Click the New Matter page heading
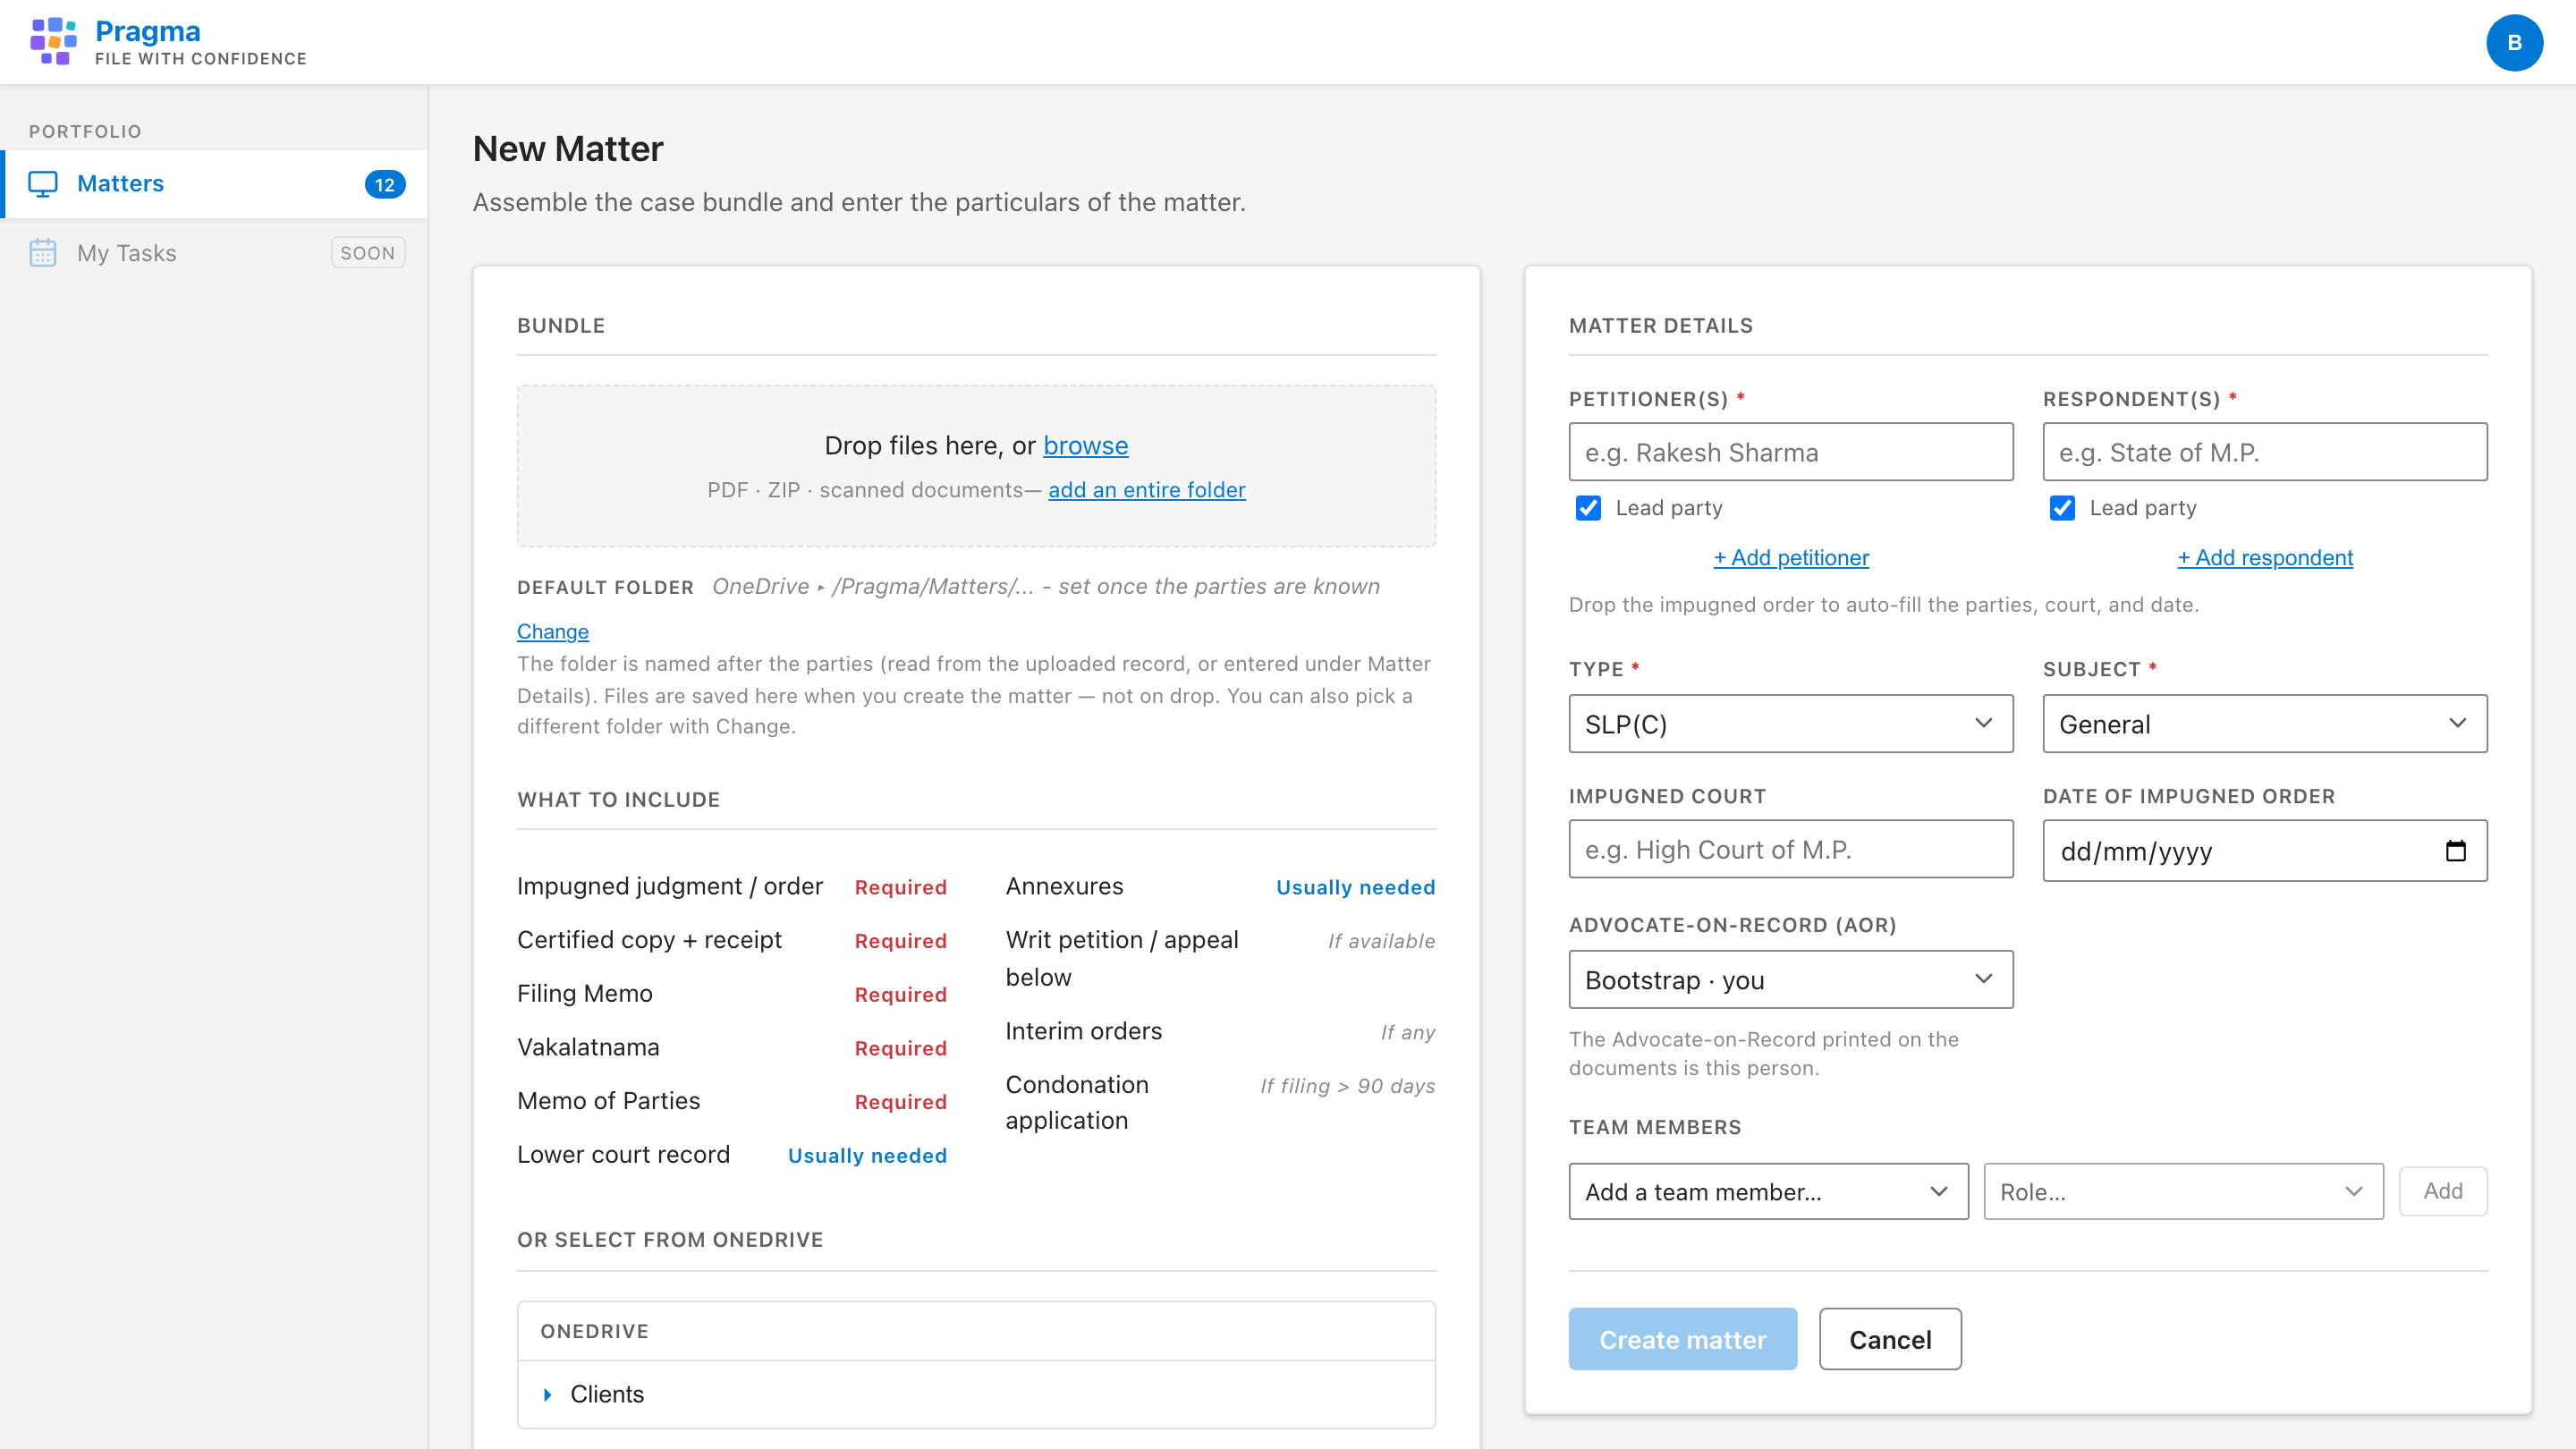The image size is (2576, 1449). pyautogui.click(x=567, y=149)
